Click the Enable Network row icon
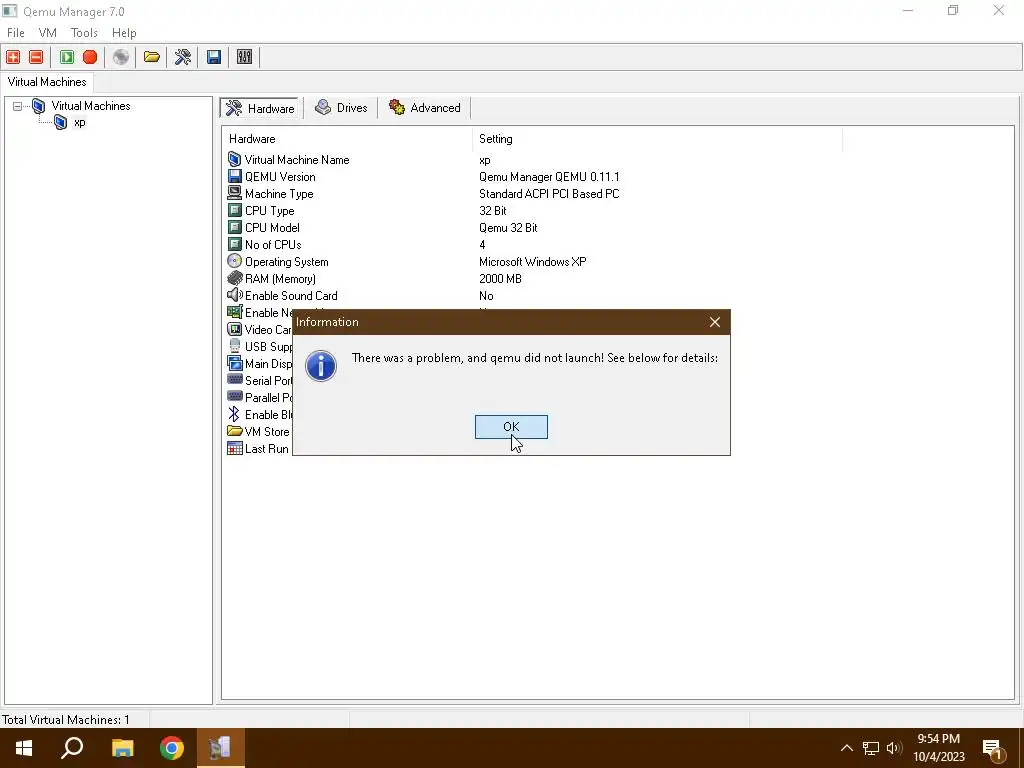1024x768 pixels. pos(234,313)
